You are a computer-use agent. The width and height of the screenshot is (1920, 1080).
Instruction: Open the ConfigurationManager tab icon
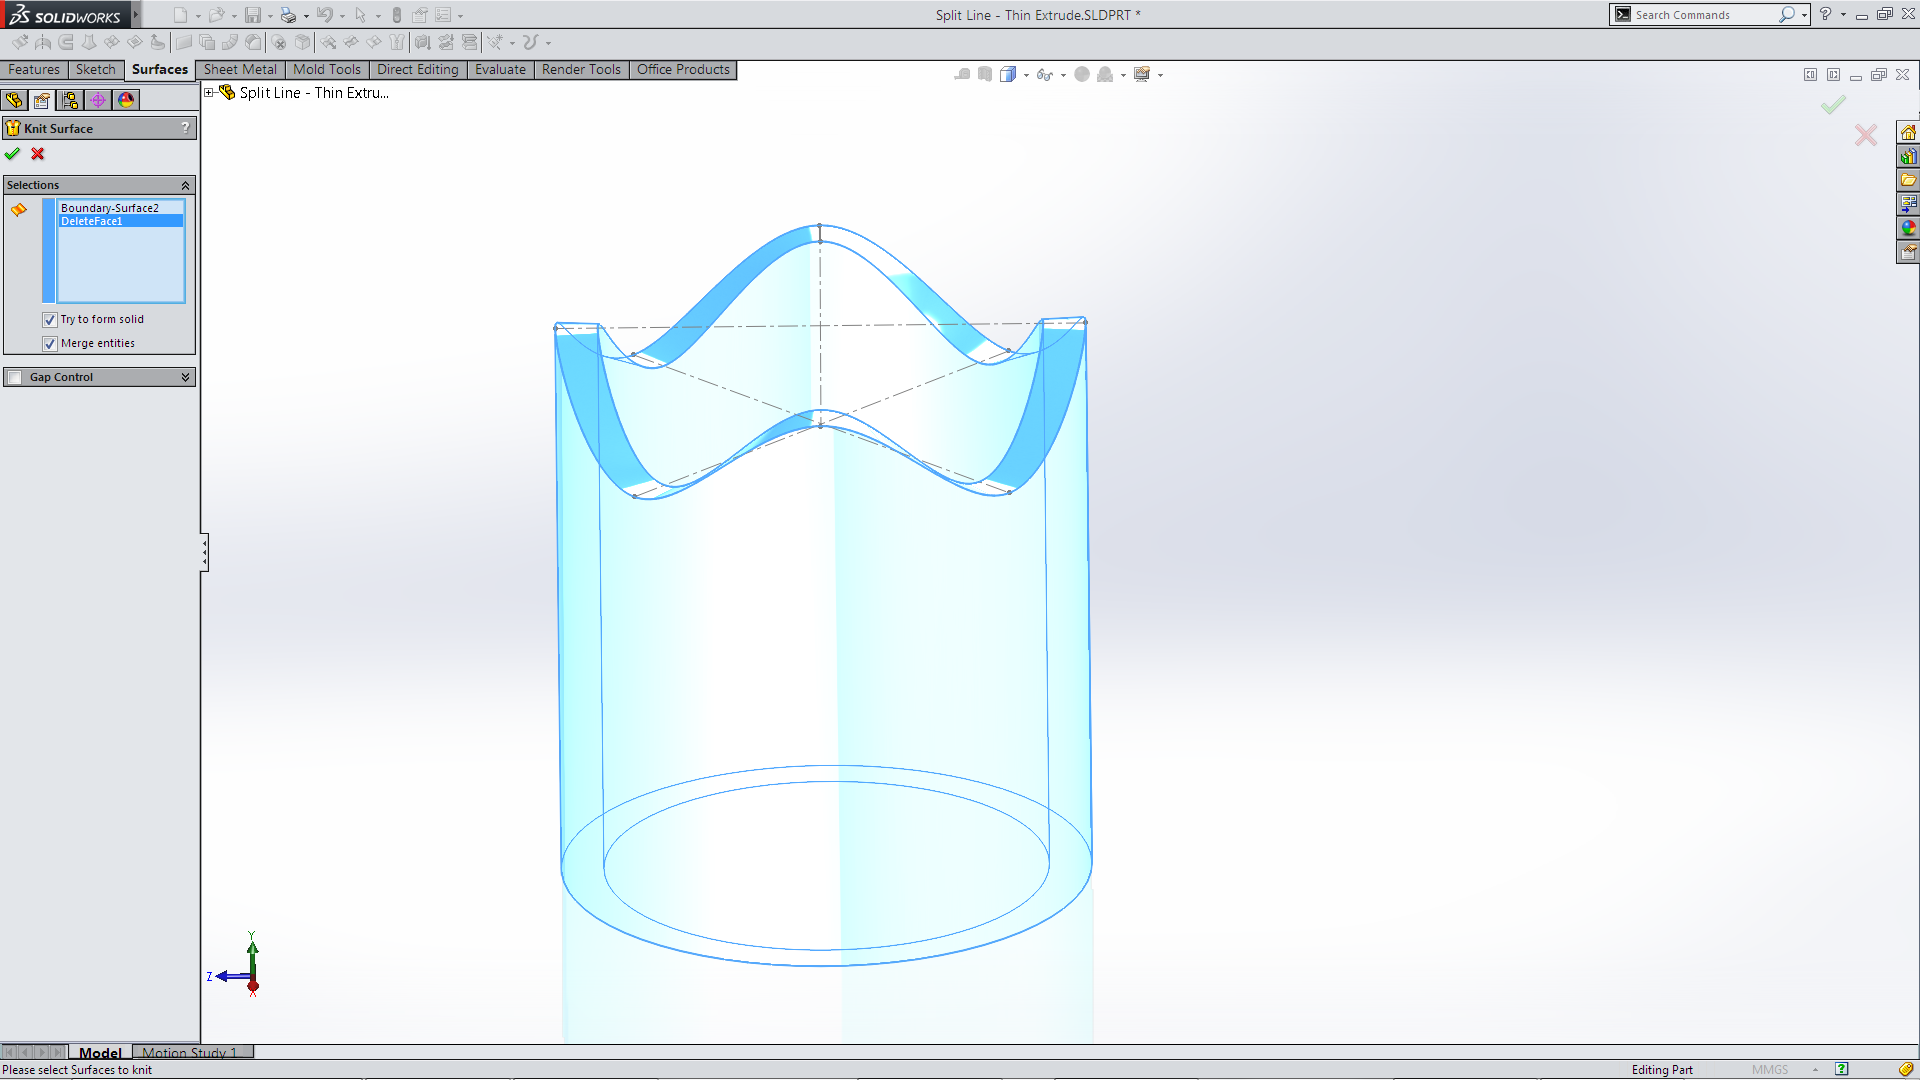pos(70,100)
